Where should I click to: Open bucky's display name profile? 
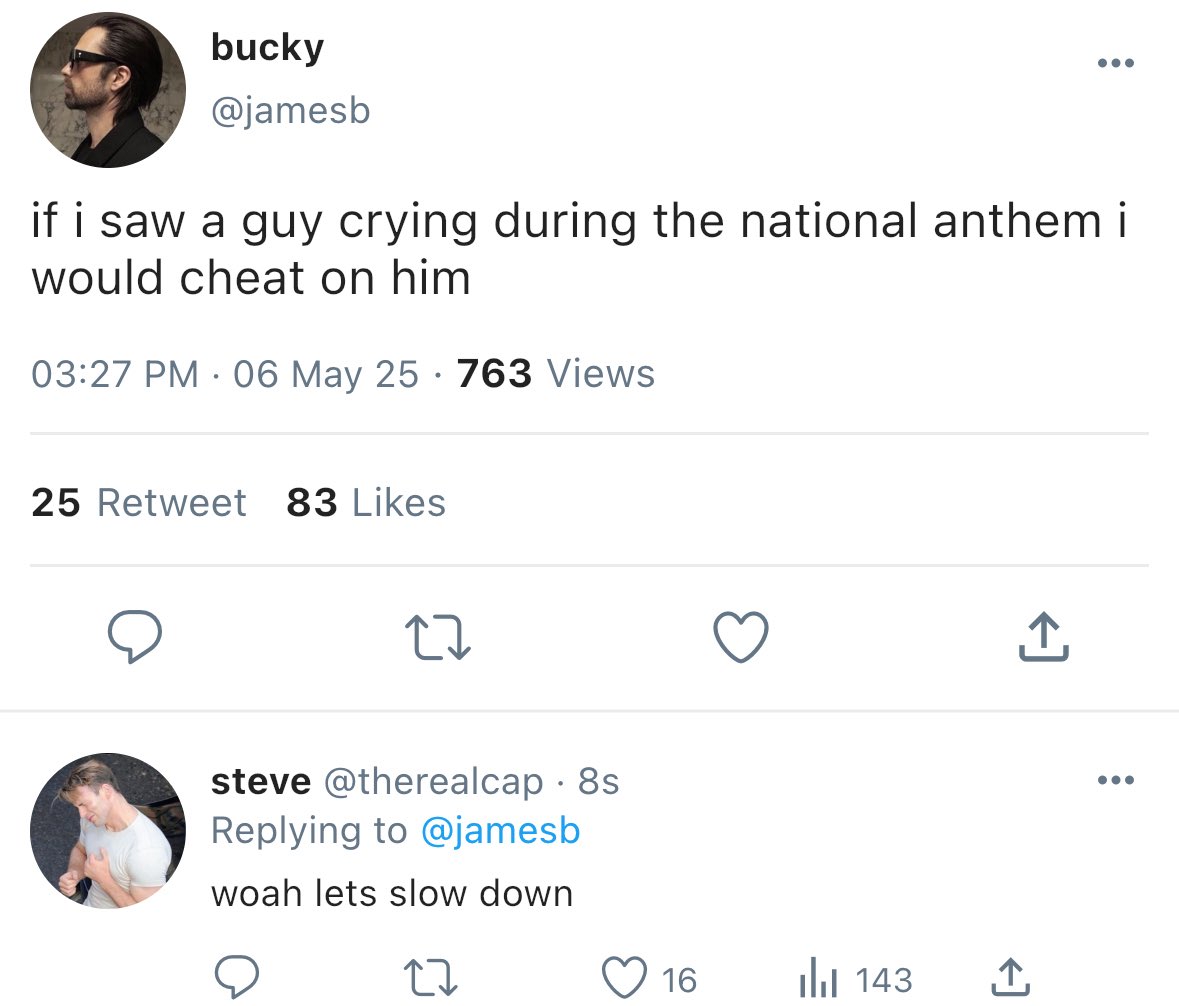click(267, 48)
